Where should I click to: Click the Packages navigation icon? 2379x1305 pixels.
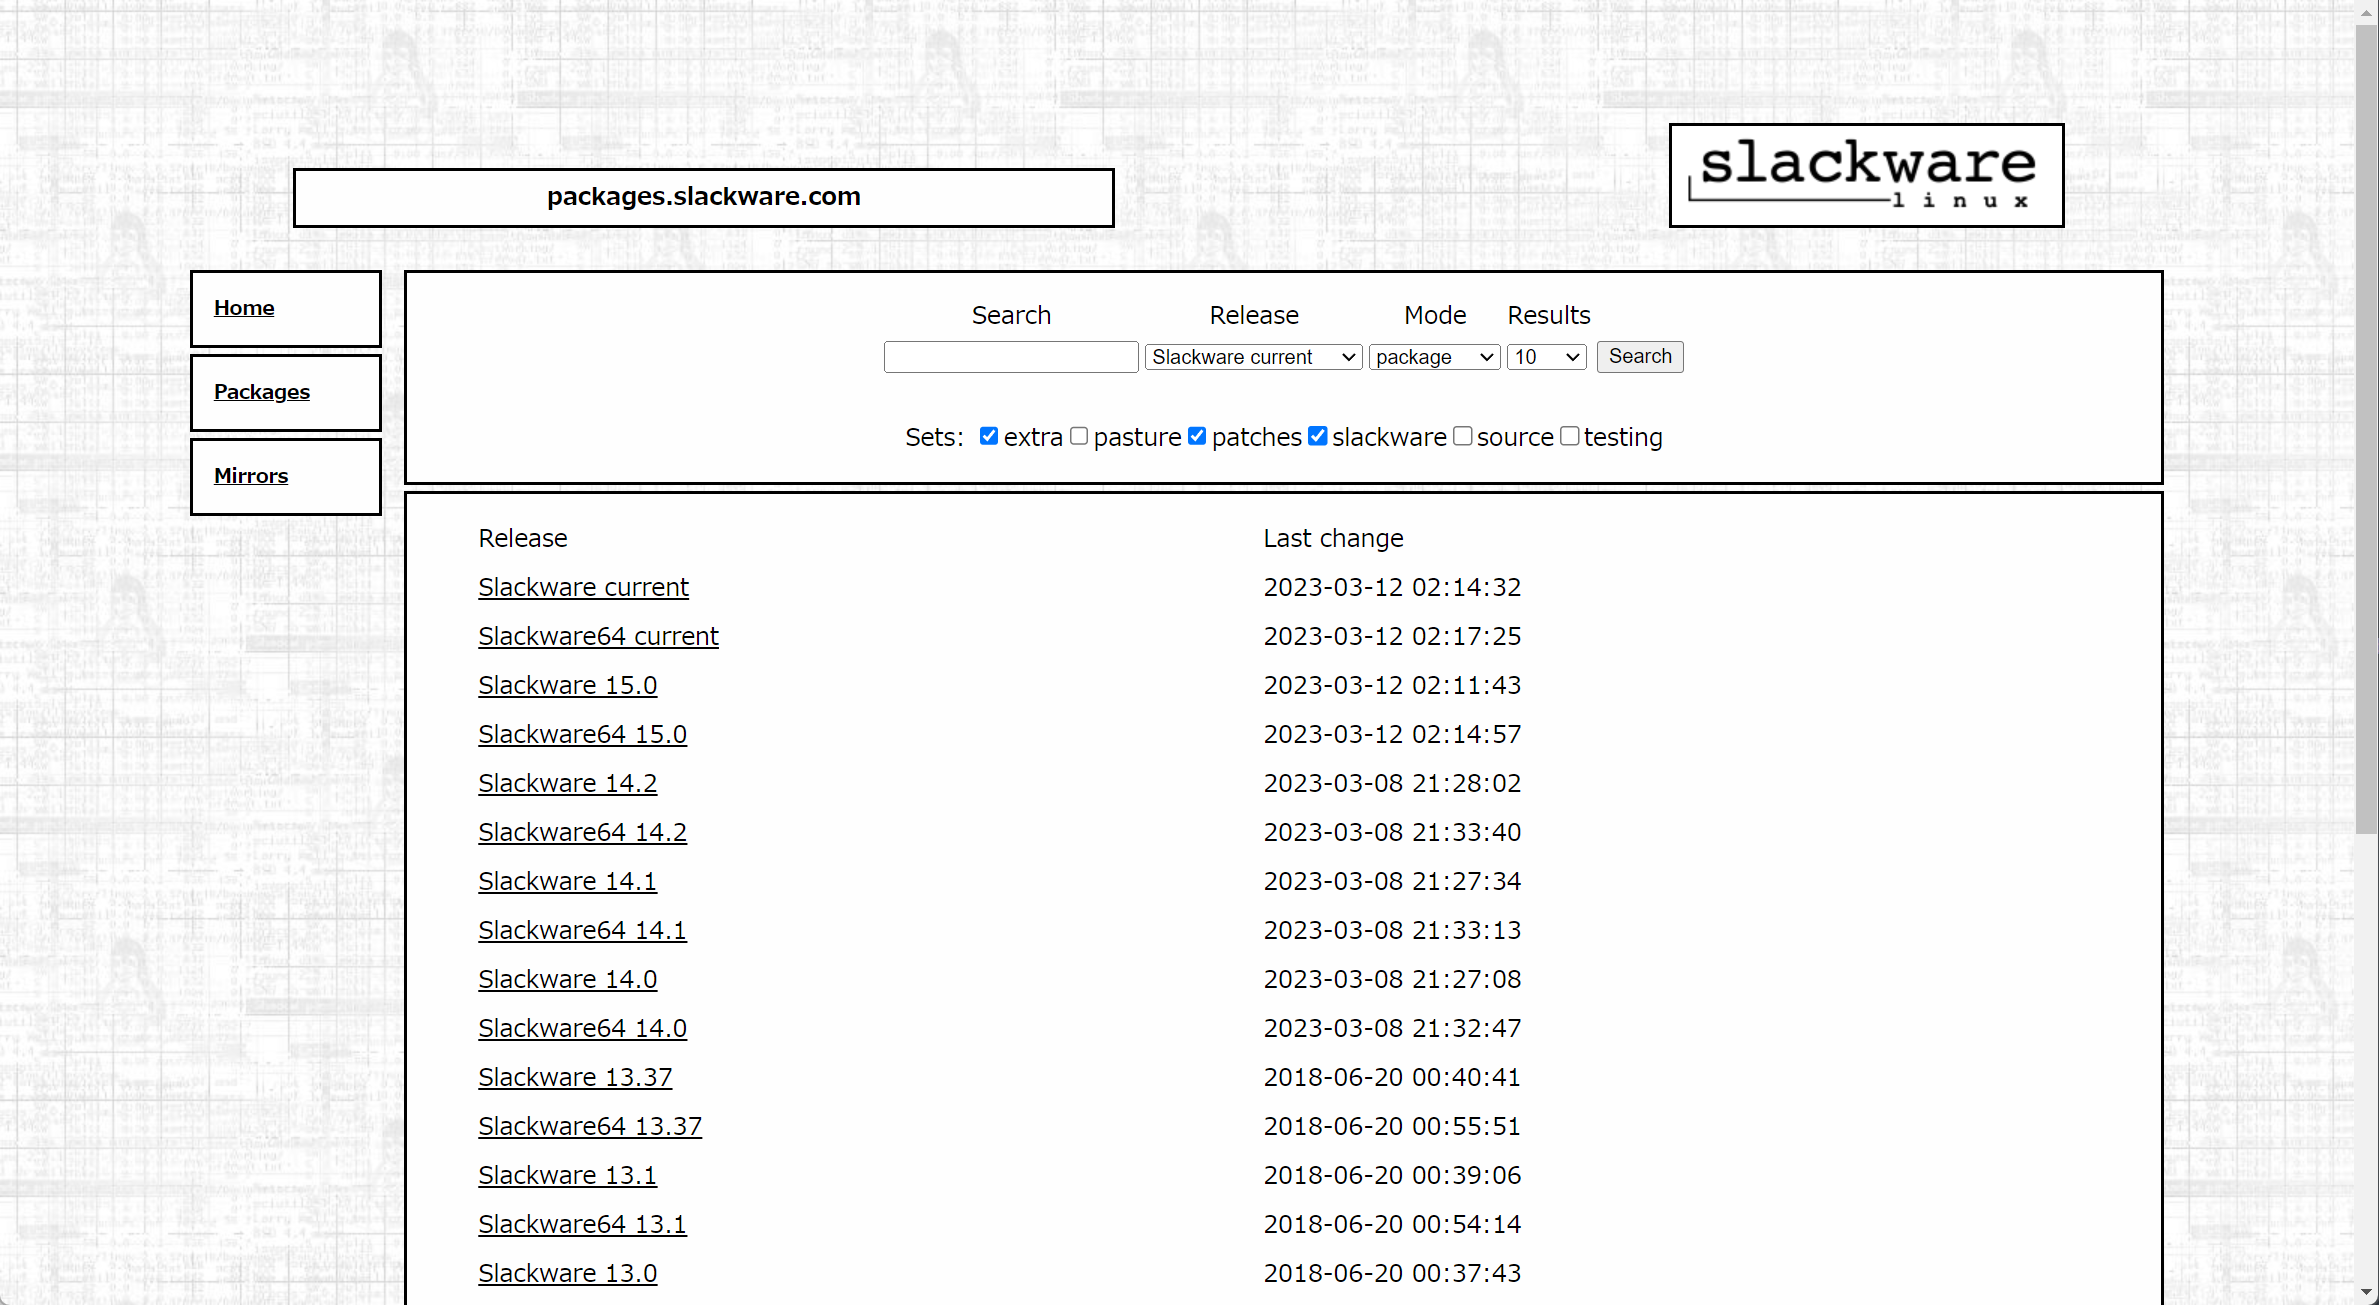262,391
